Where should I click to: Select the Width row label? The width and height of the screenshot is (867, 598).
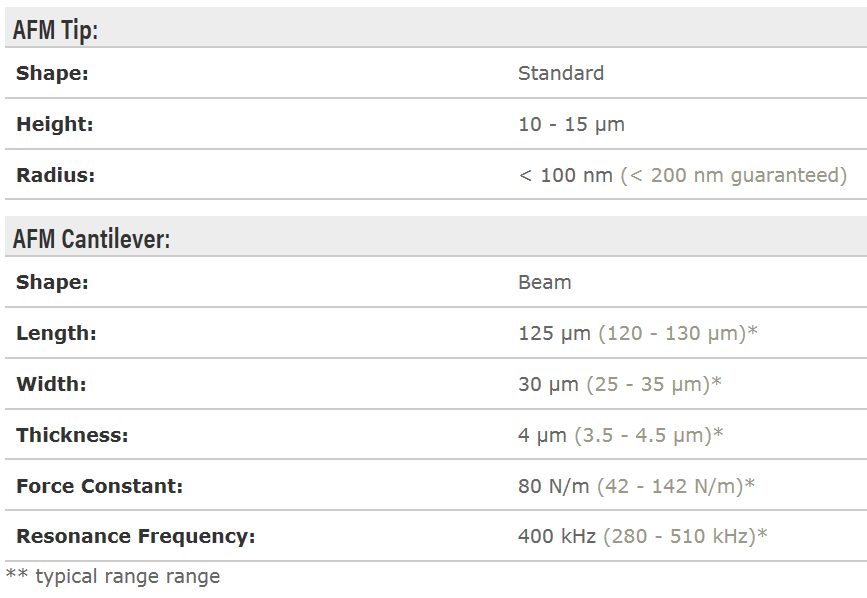51,384
